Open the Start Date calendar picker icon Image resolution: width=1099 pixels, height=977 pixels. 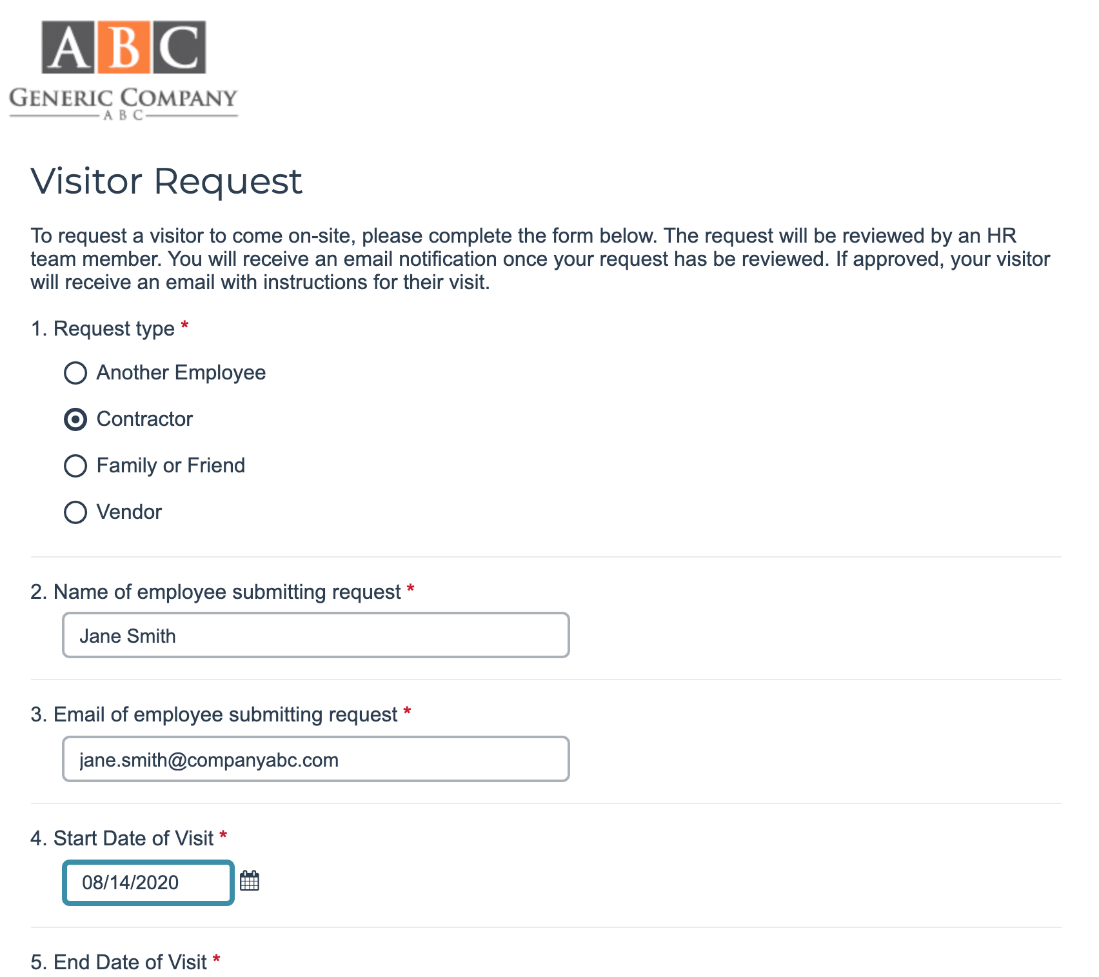[250, 882]
